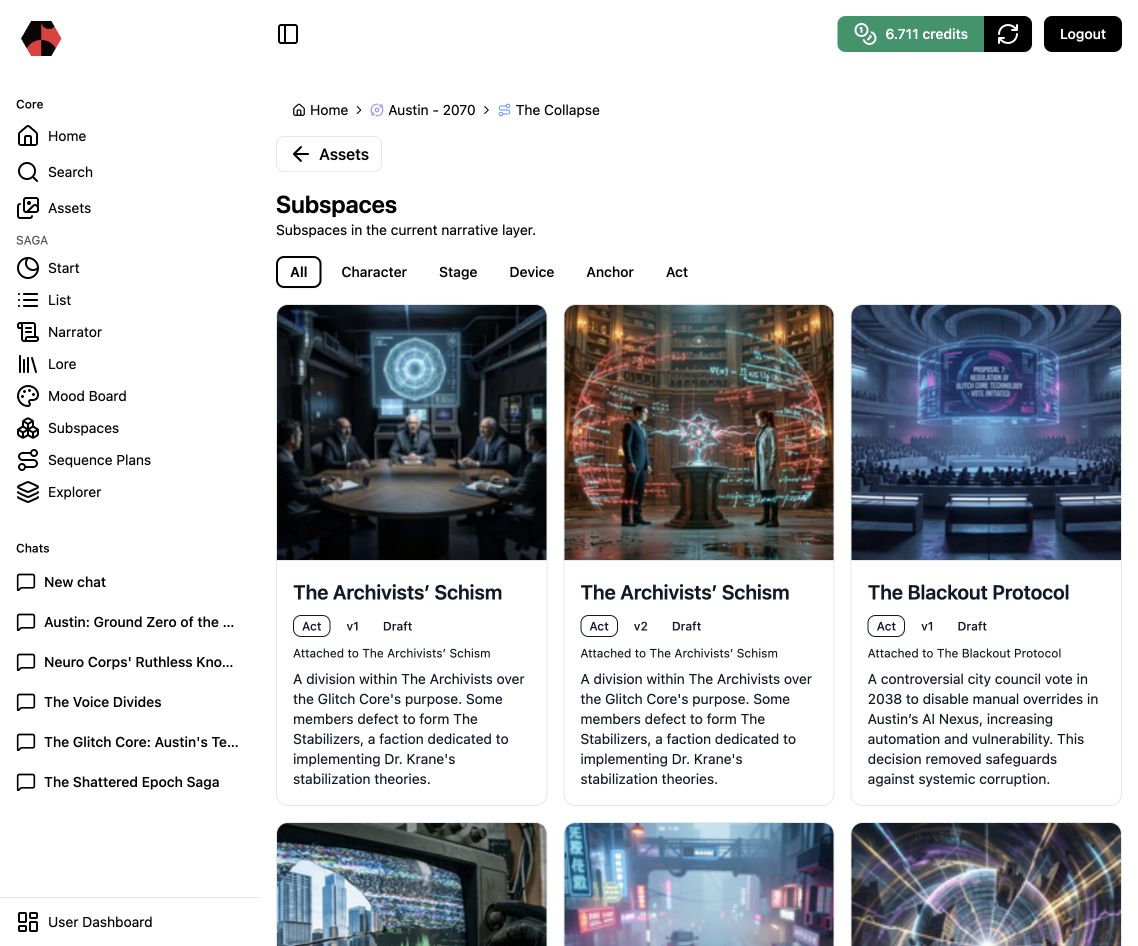Image resolution: width=1138 pixels, height=946 pixels.
Task: Filter subspaces by Character
Action: (x=374, y=272)
